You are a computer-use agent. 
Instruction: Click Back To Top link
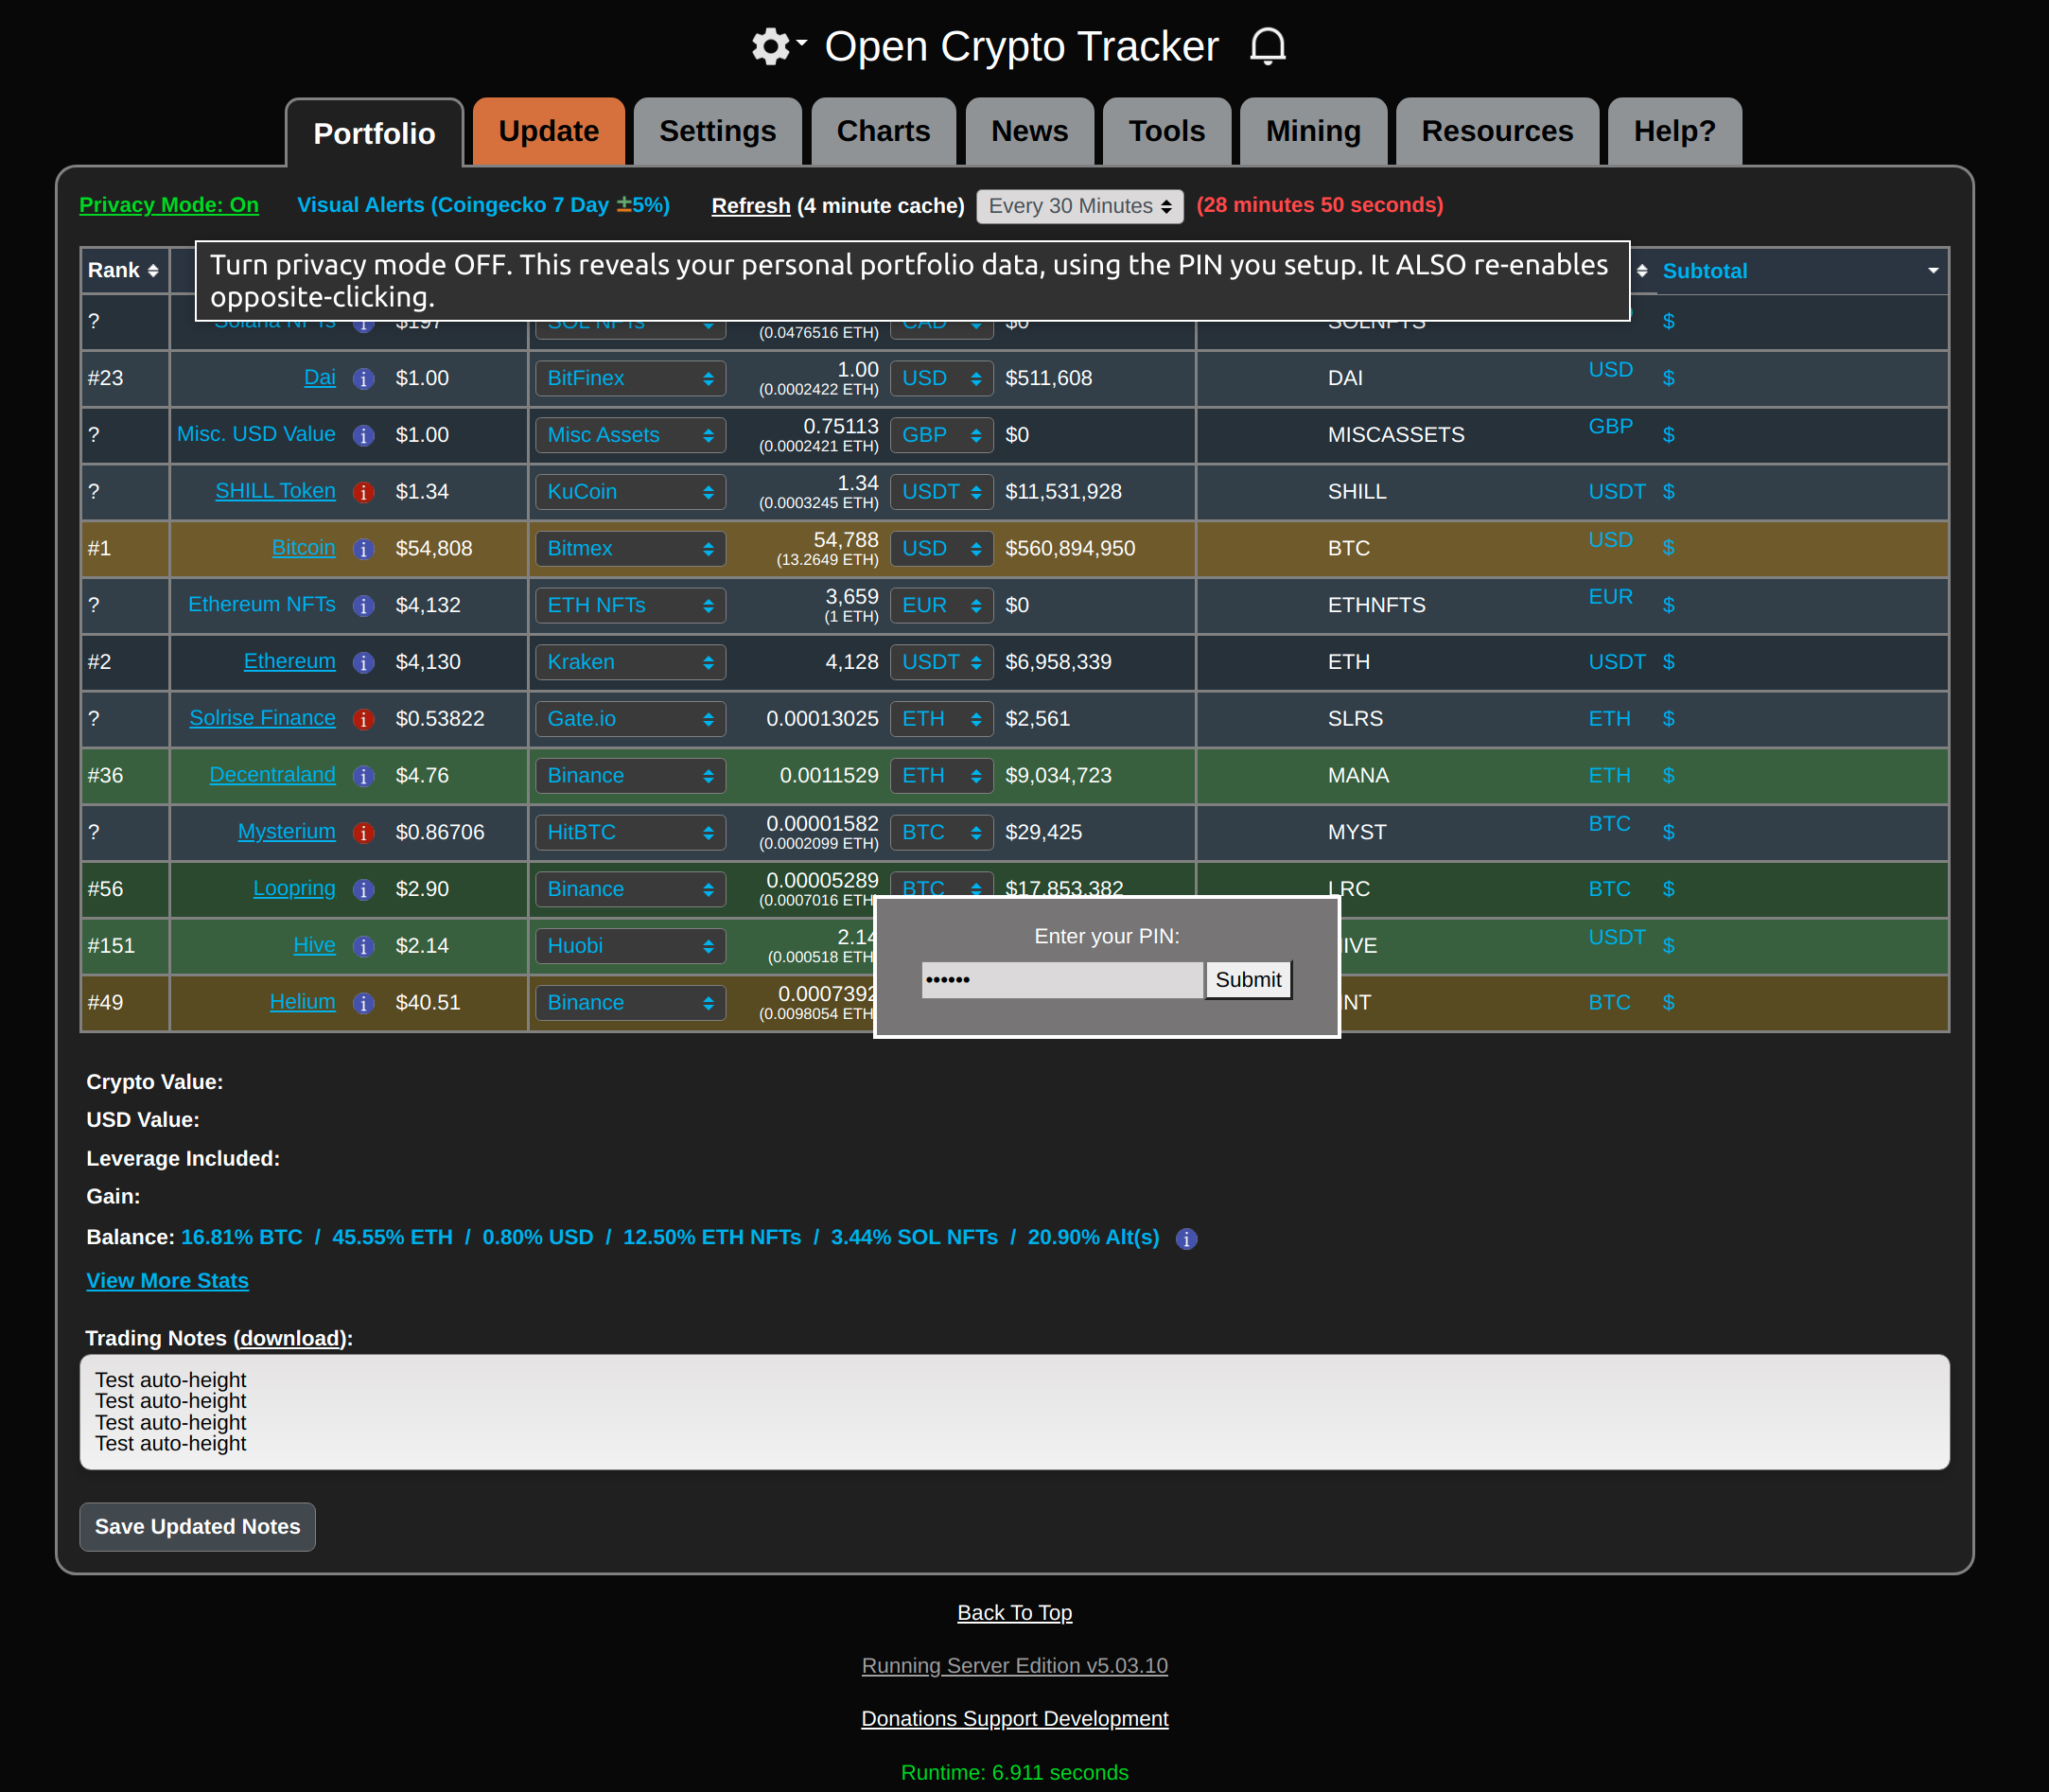point(1014,1613)
